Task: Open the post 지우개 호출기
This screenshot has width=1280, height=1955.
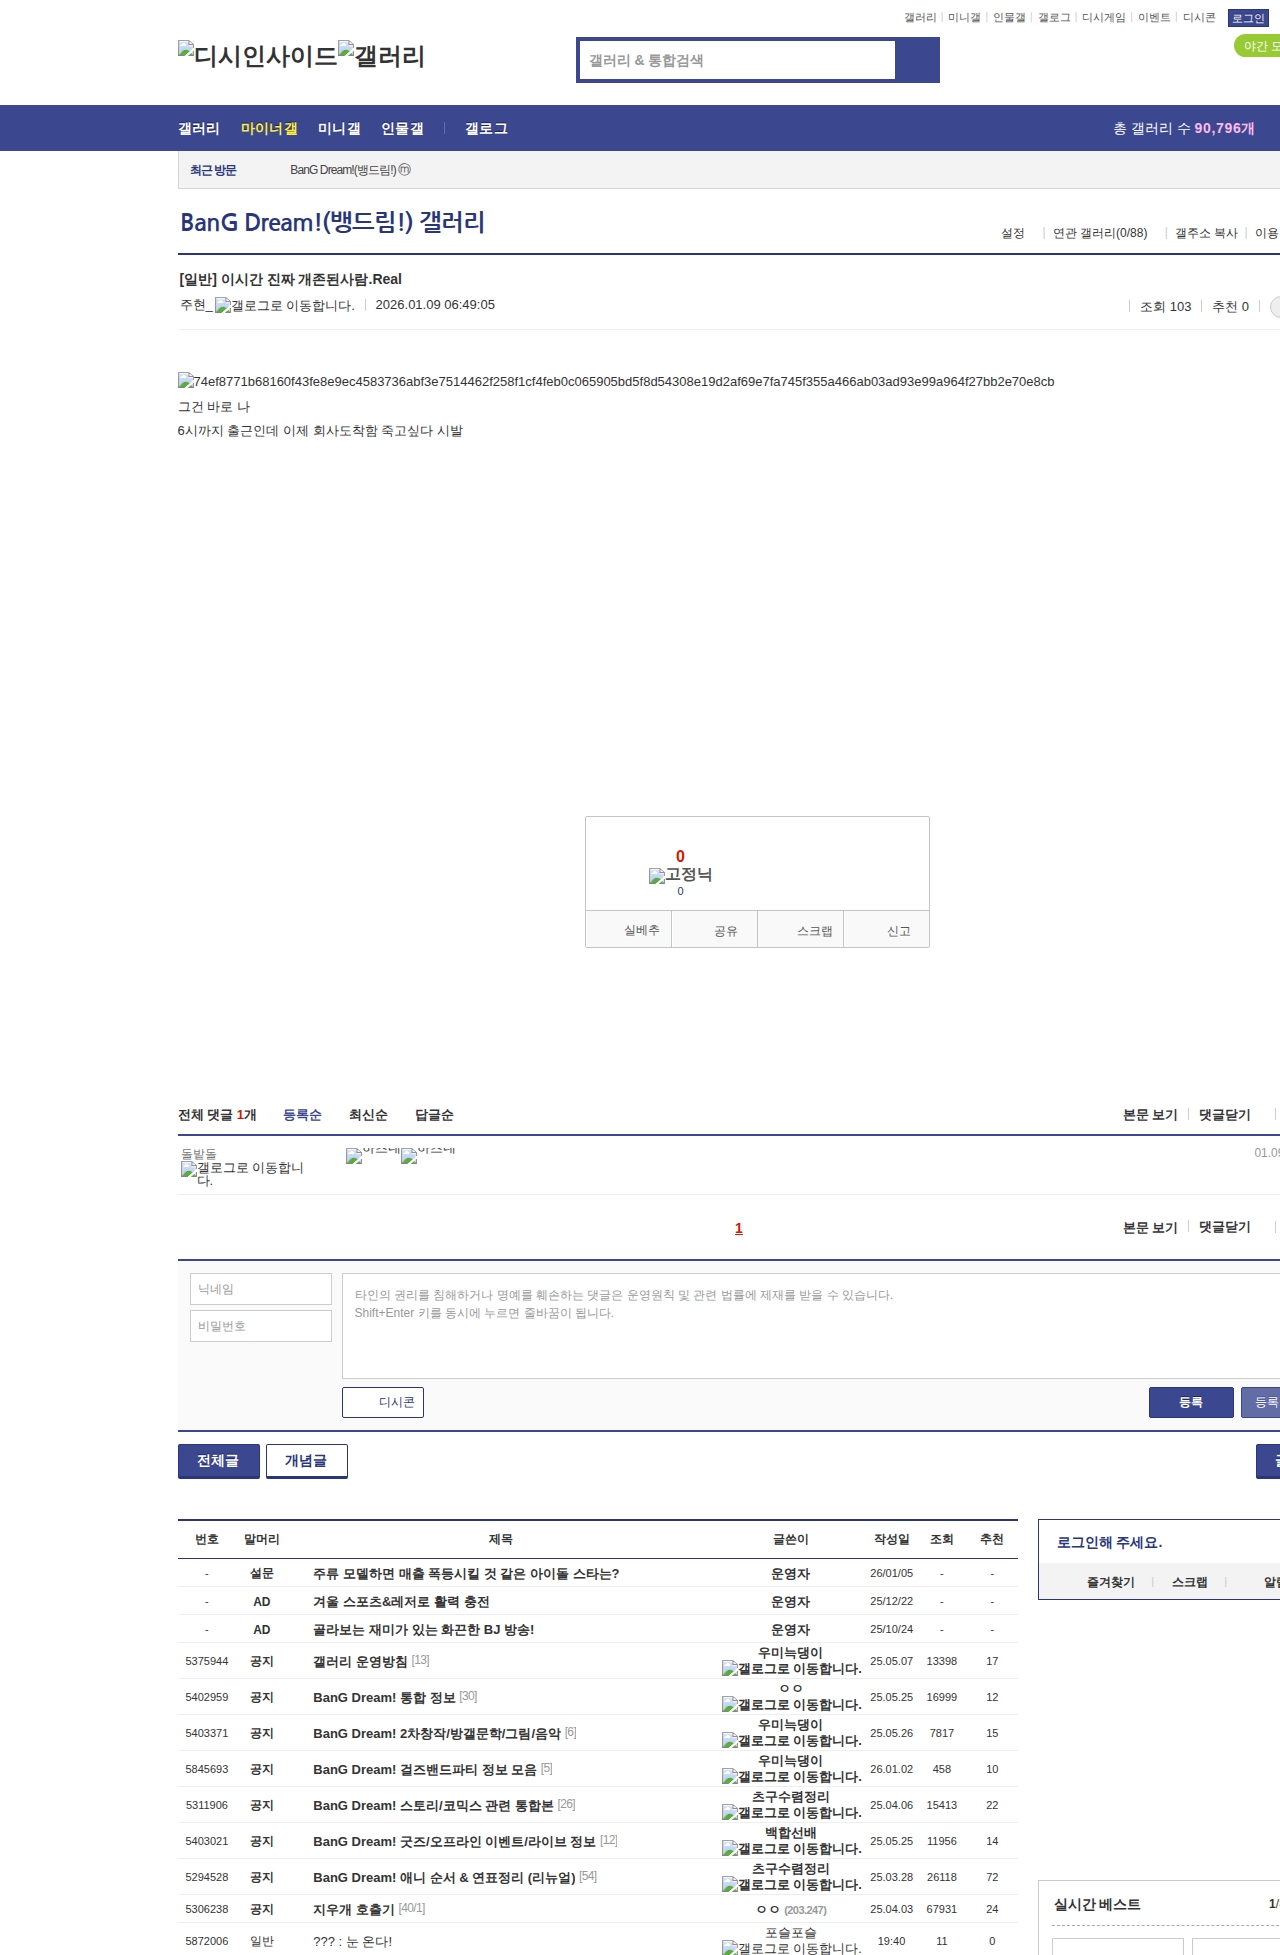Action: click(x=354, y=1909)
